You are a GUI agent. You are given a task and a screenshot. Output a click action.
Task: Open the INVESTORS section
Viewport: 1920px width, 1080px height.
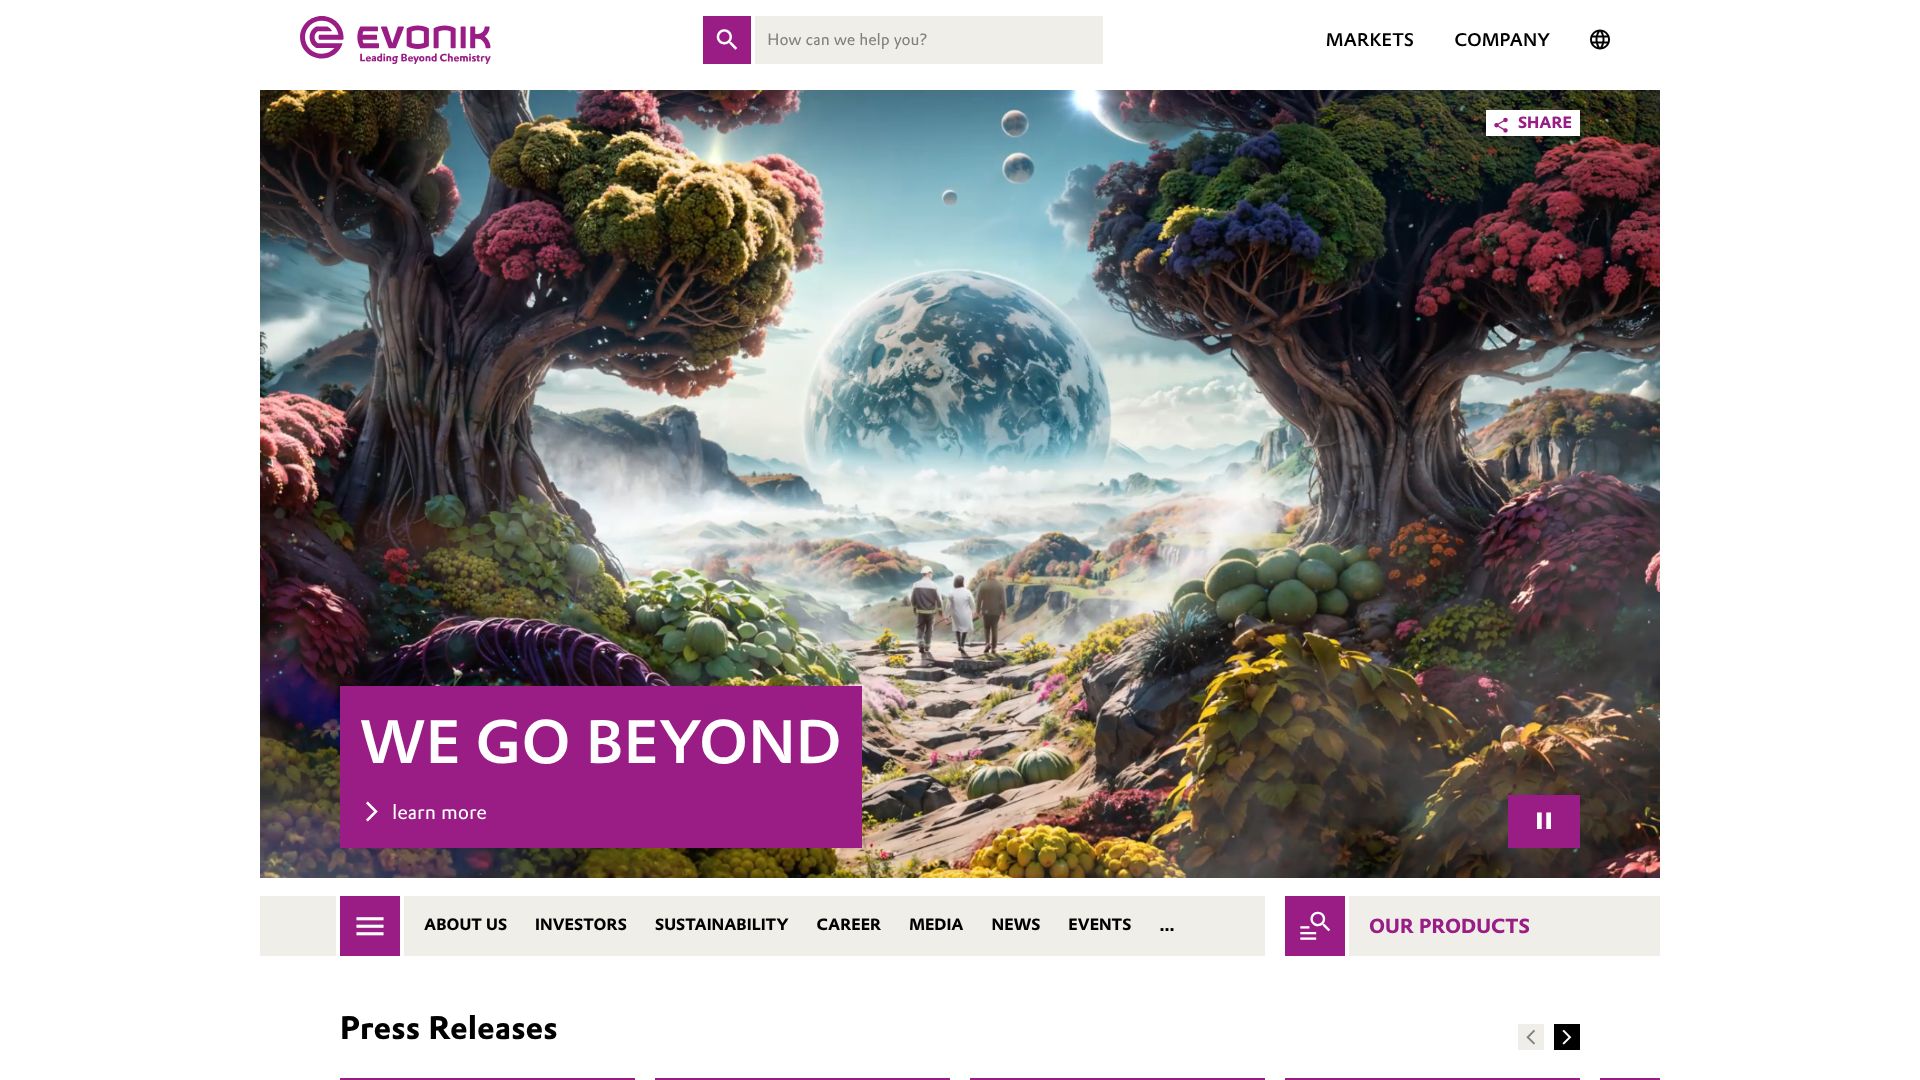[580, 925]
